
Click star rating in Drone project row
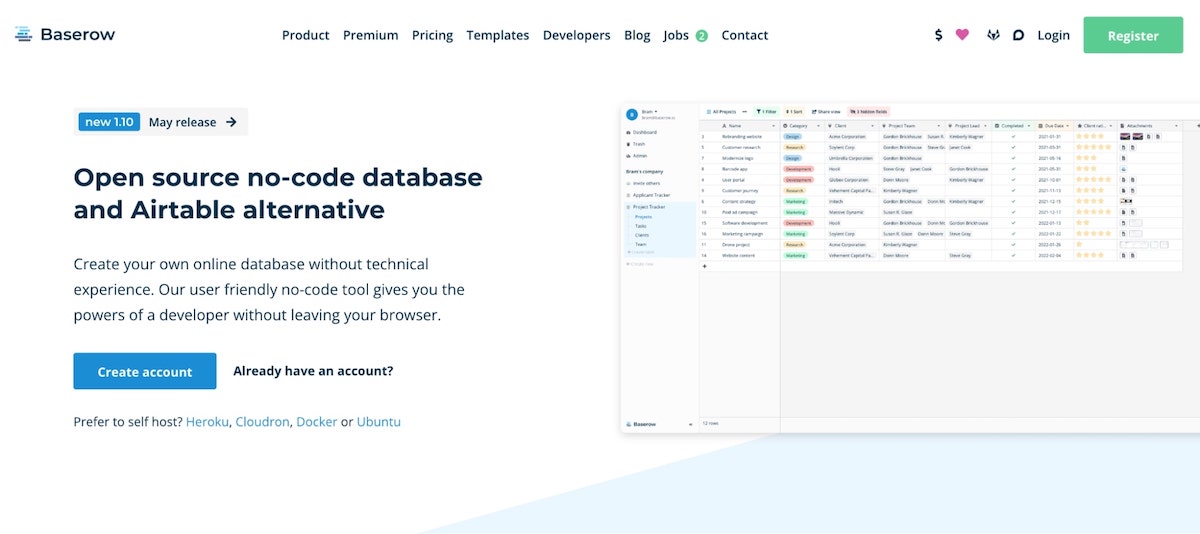click(x=1080, y=245)
